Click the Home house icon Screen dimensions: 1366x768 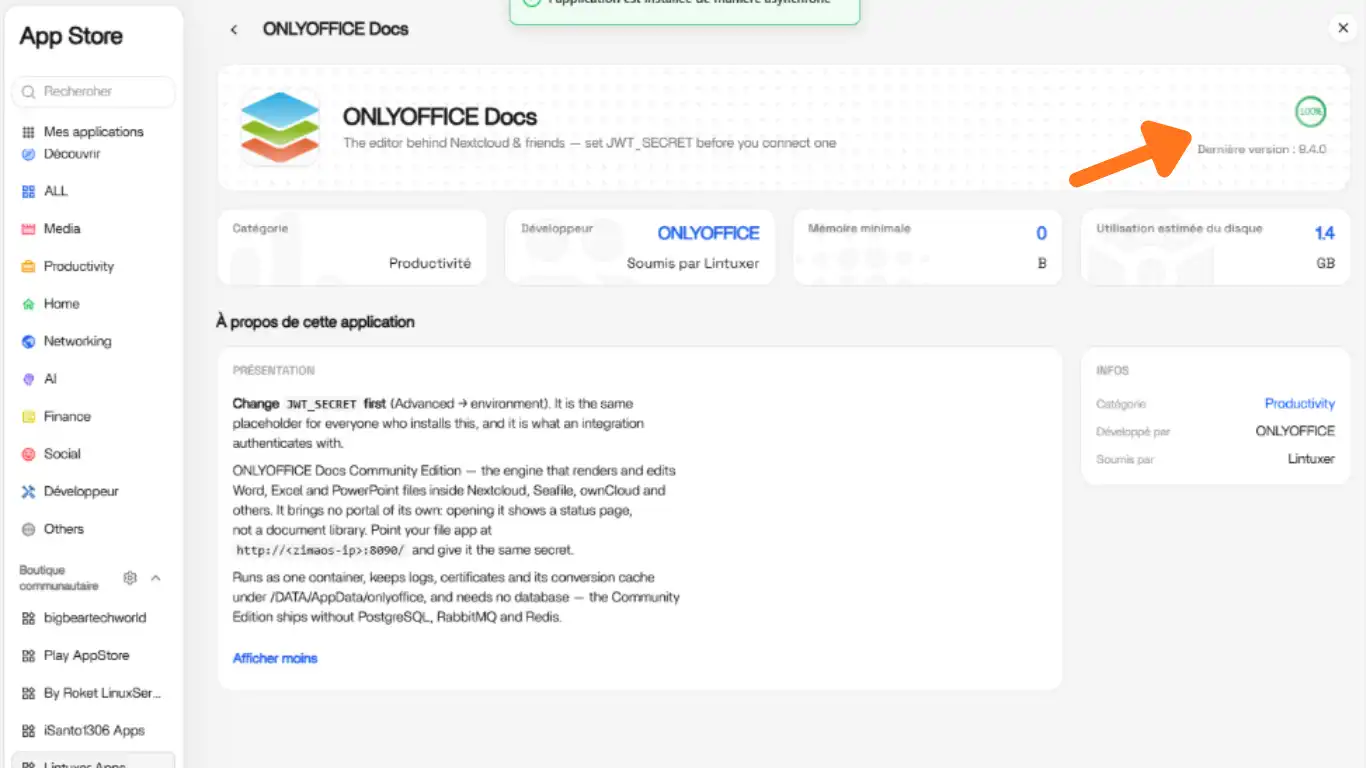[28, 304]
